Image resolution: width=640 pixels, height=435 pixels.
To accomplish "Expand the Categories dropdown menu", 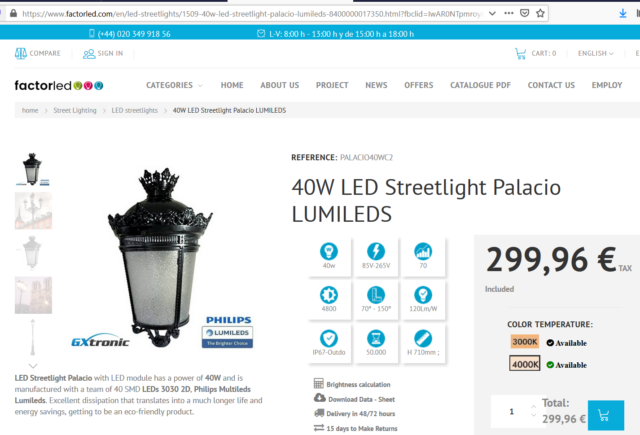I will pos(174,85).
